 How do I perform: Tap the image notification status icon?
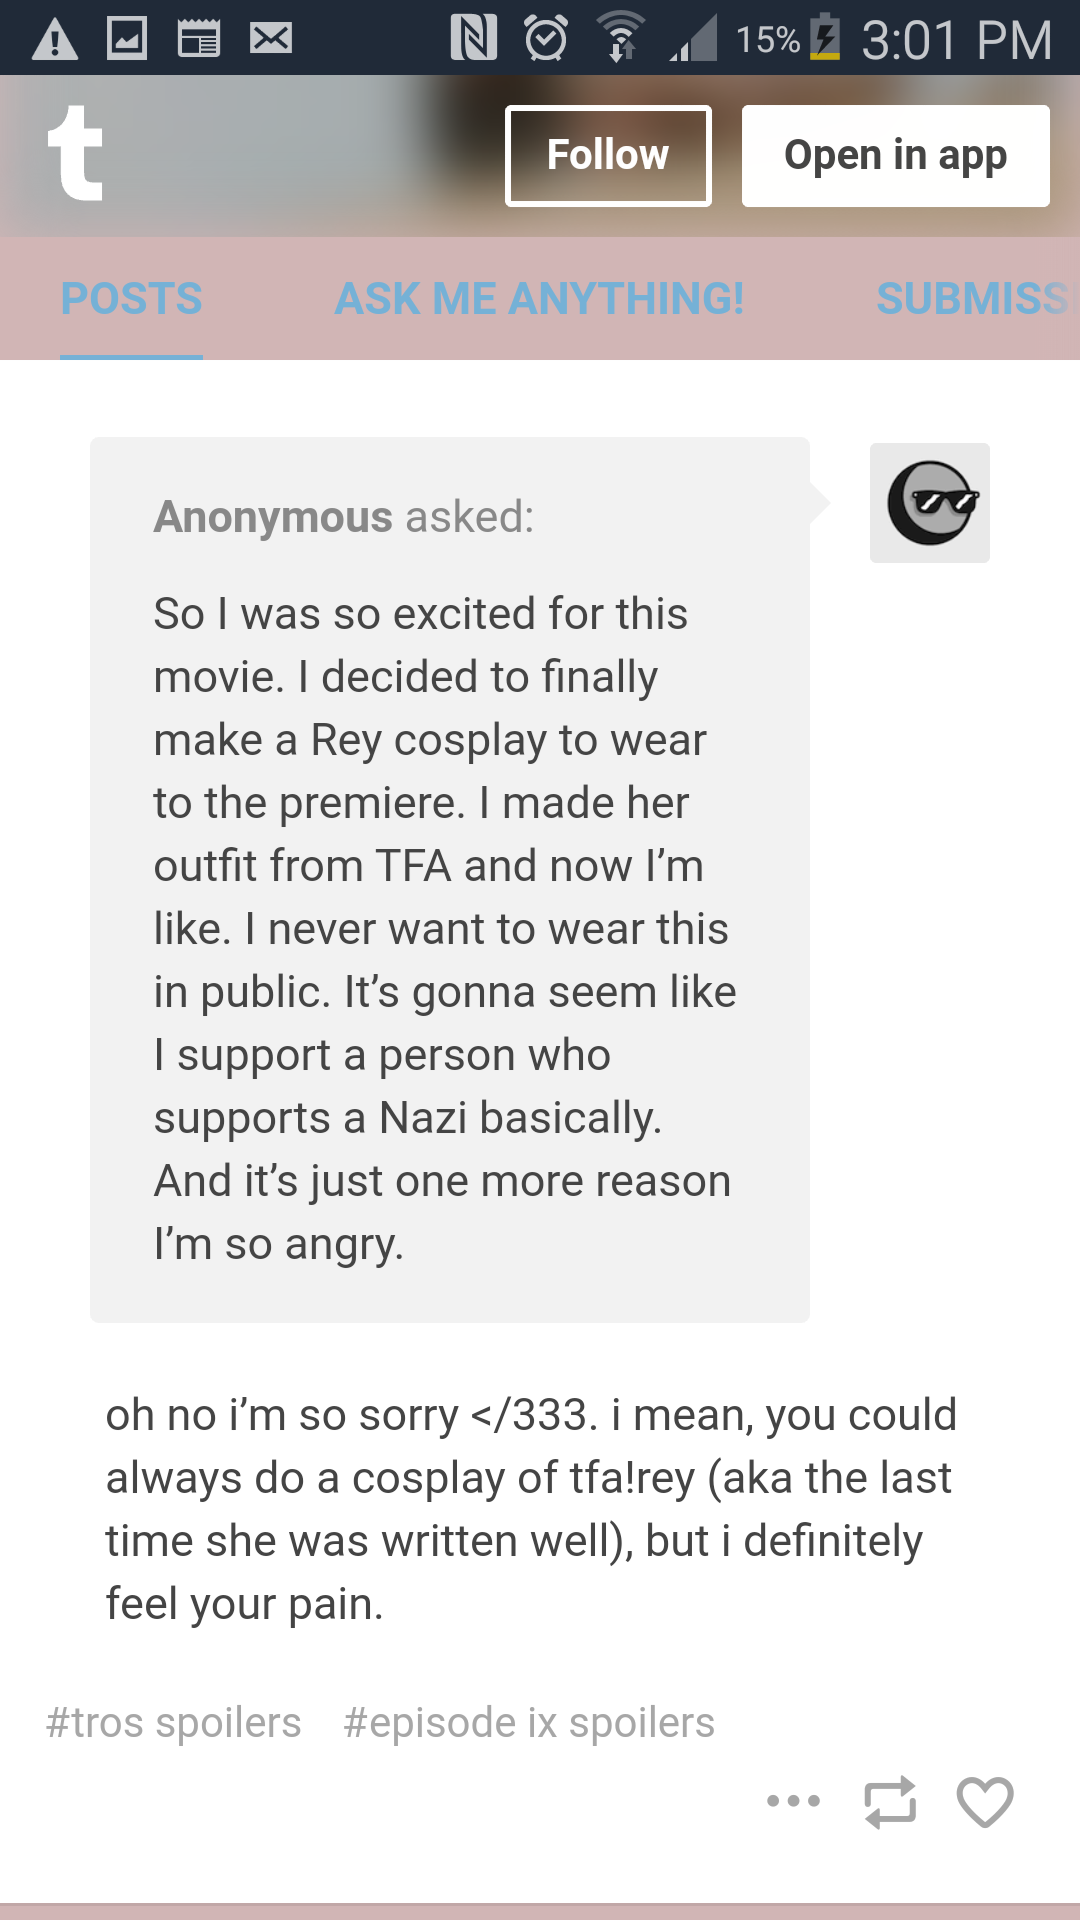pos(127,39)
